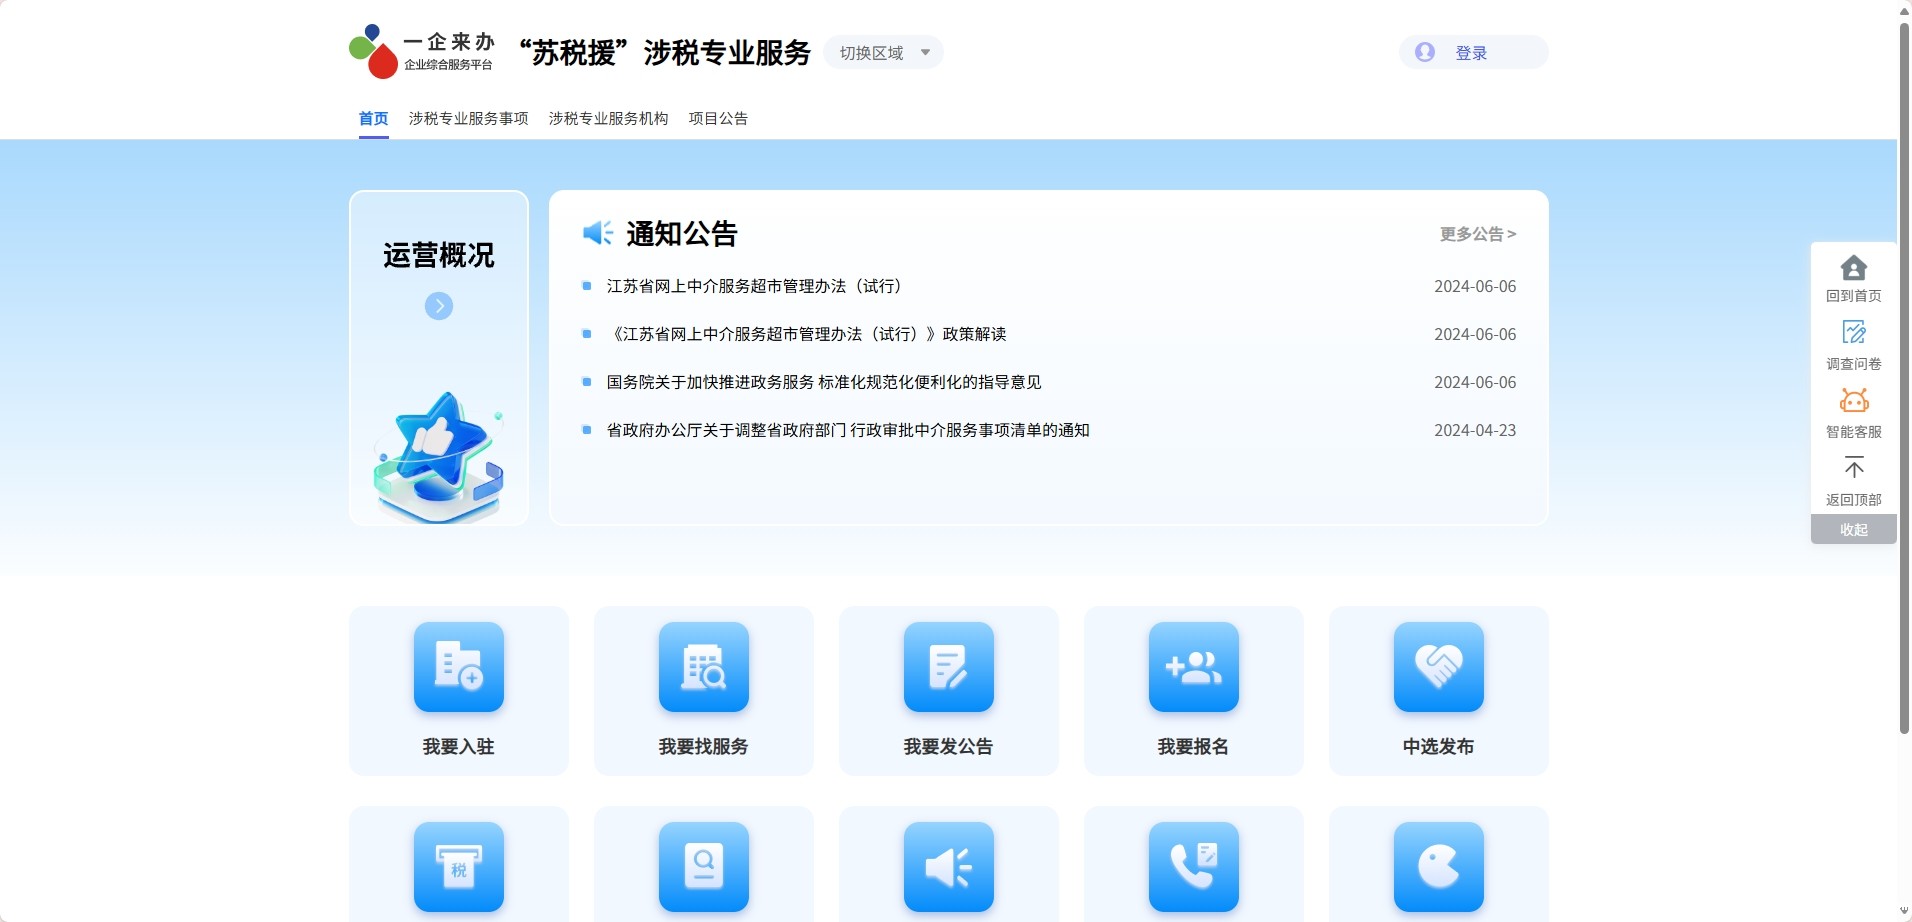Expand 运营概况 with the arrow button
The image size is (1912, 922).
439,306
